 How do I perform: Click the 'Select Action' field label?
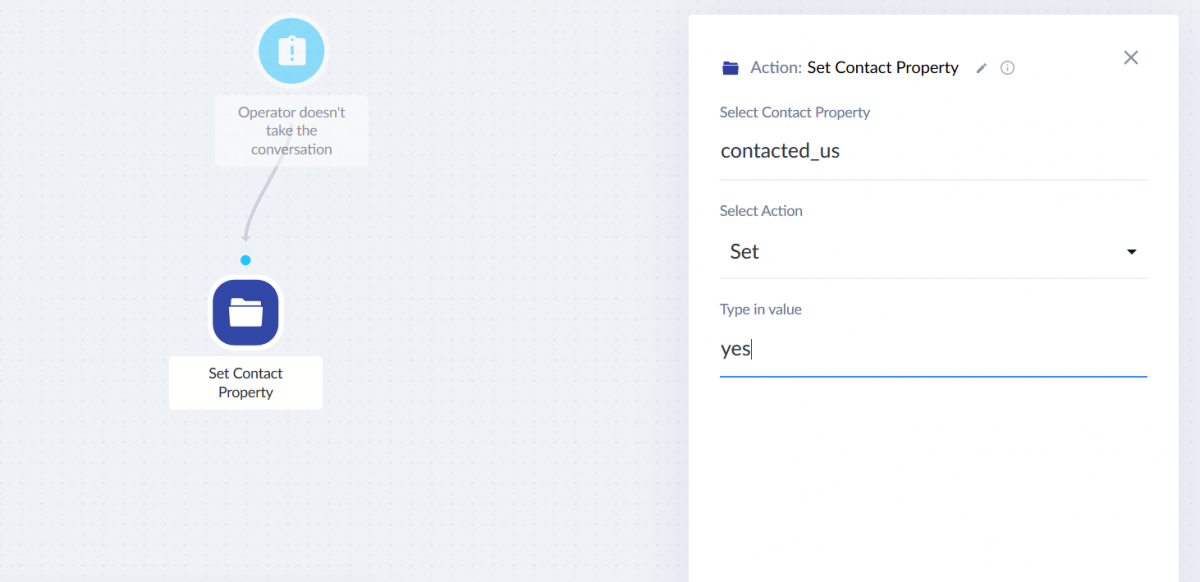coord(761,211)
